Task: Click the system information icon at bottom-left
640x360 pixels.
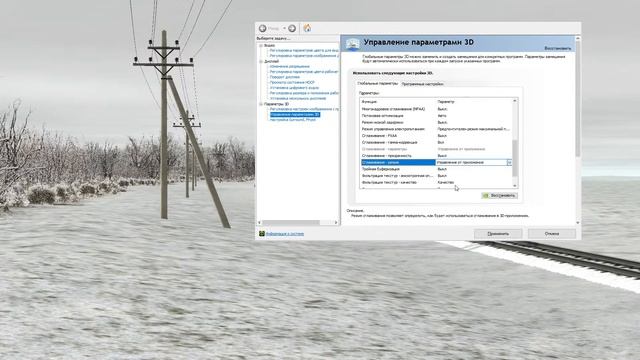Action: tap(262, 233)
